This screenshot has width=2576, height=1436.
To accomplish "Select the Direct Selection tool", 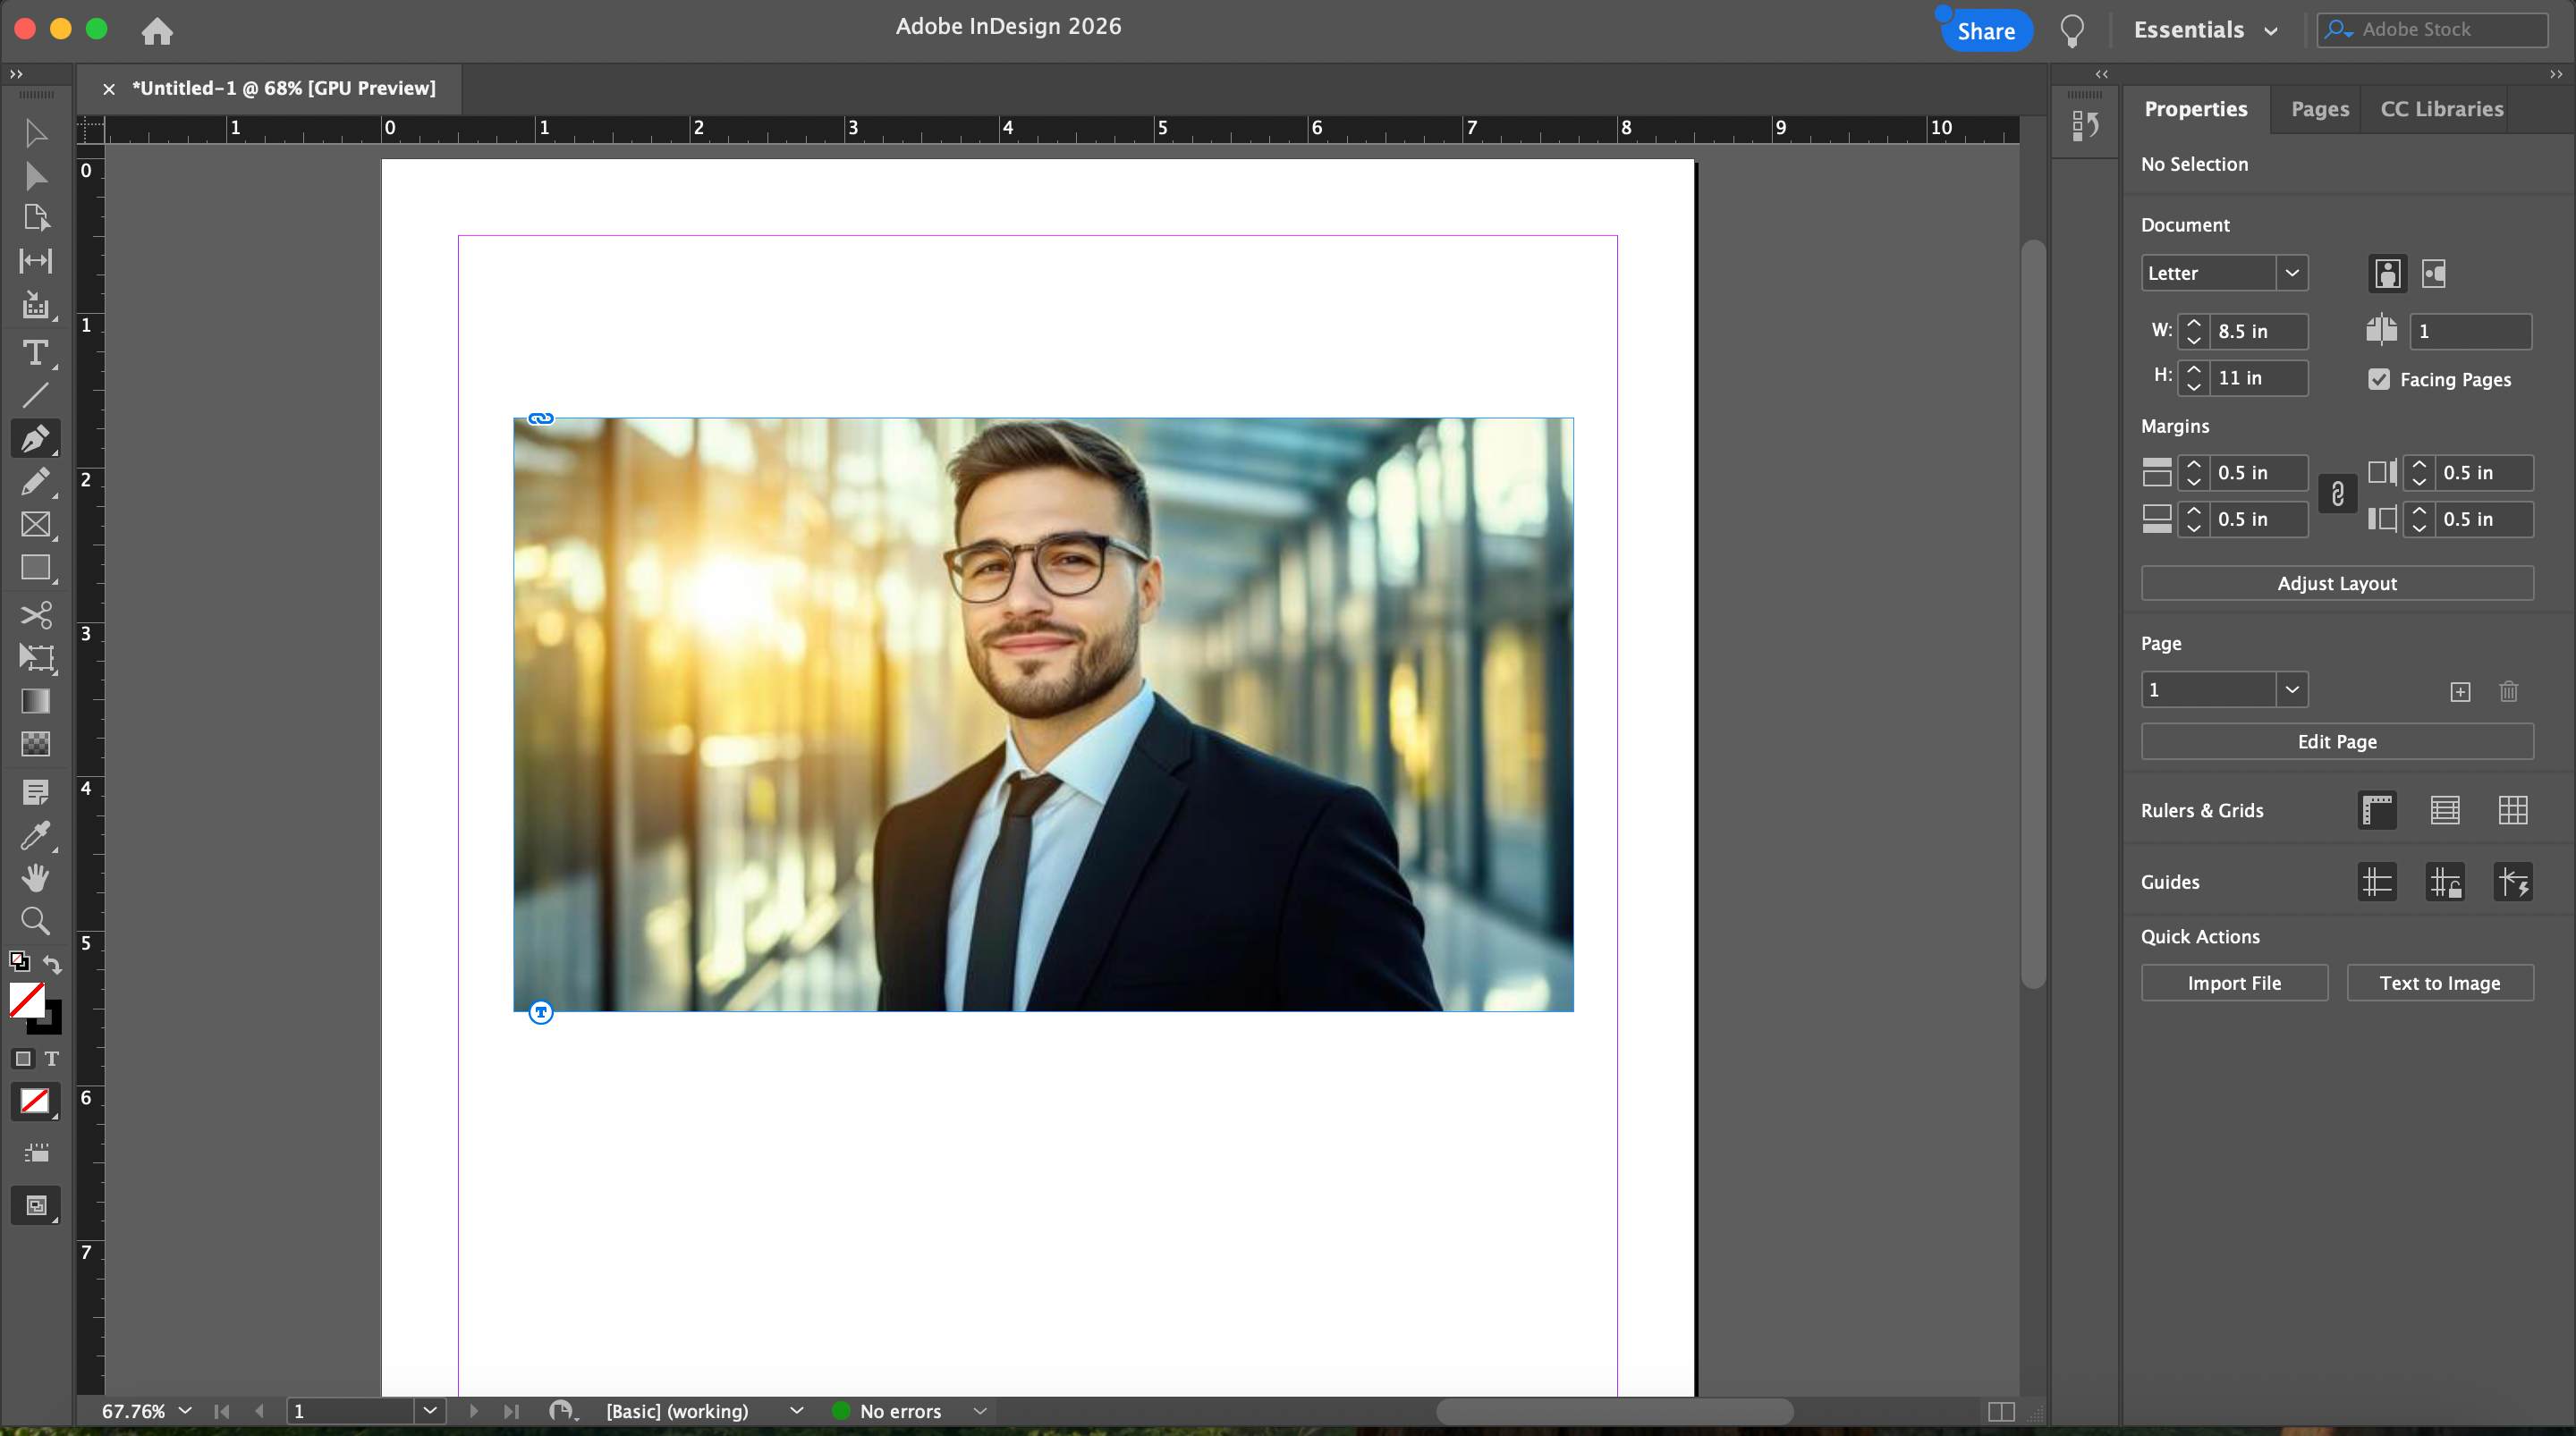I will [x=35, y=176].
